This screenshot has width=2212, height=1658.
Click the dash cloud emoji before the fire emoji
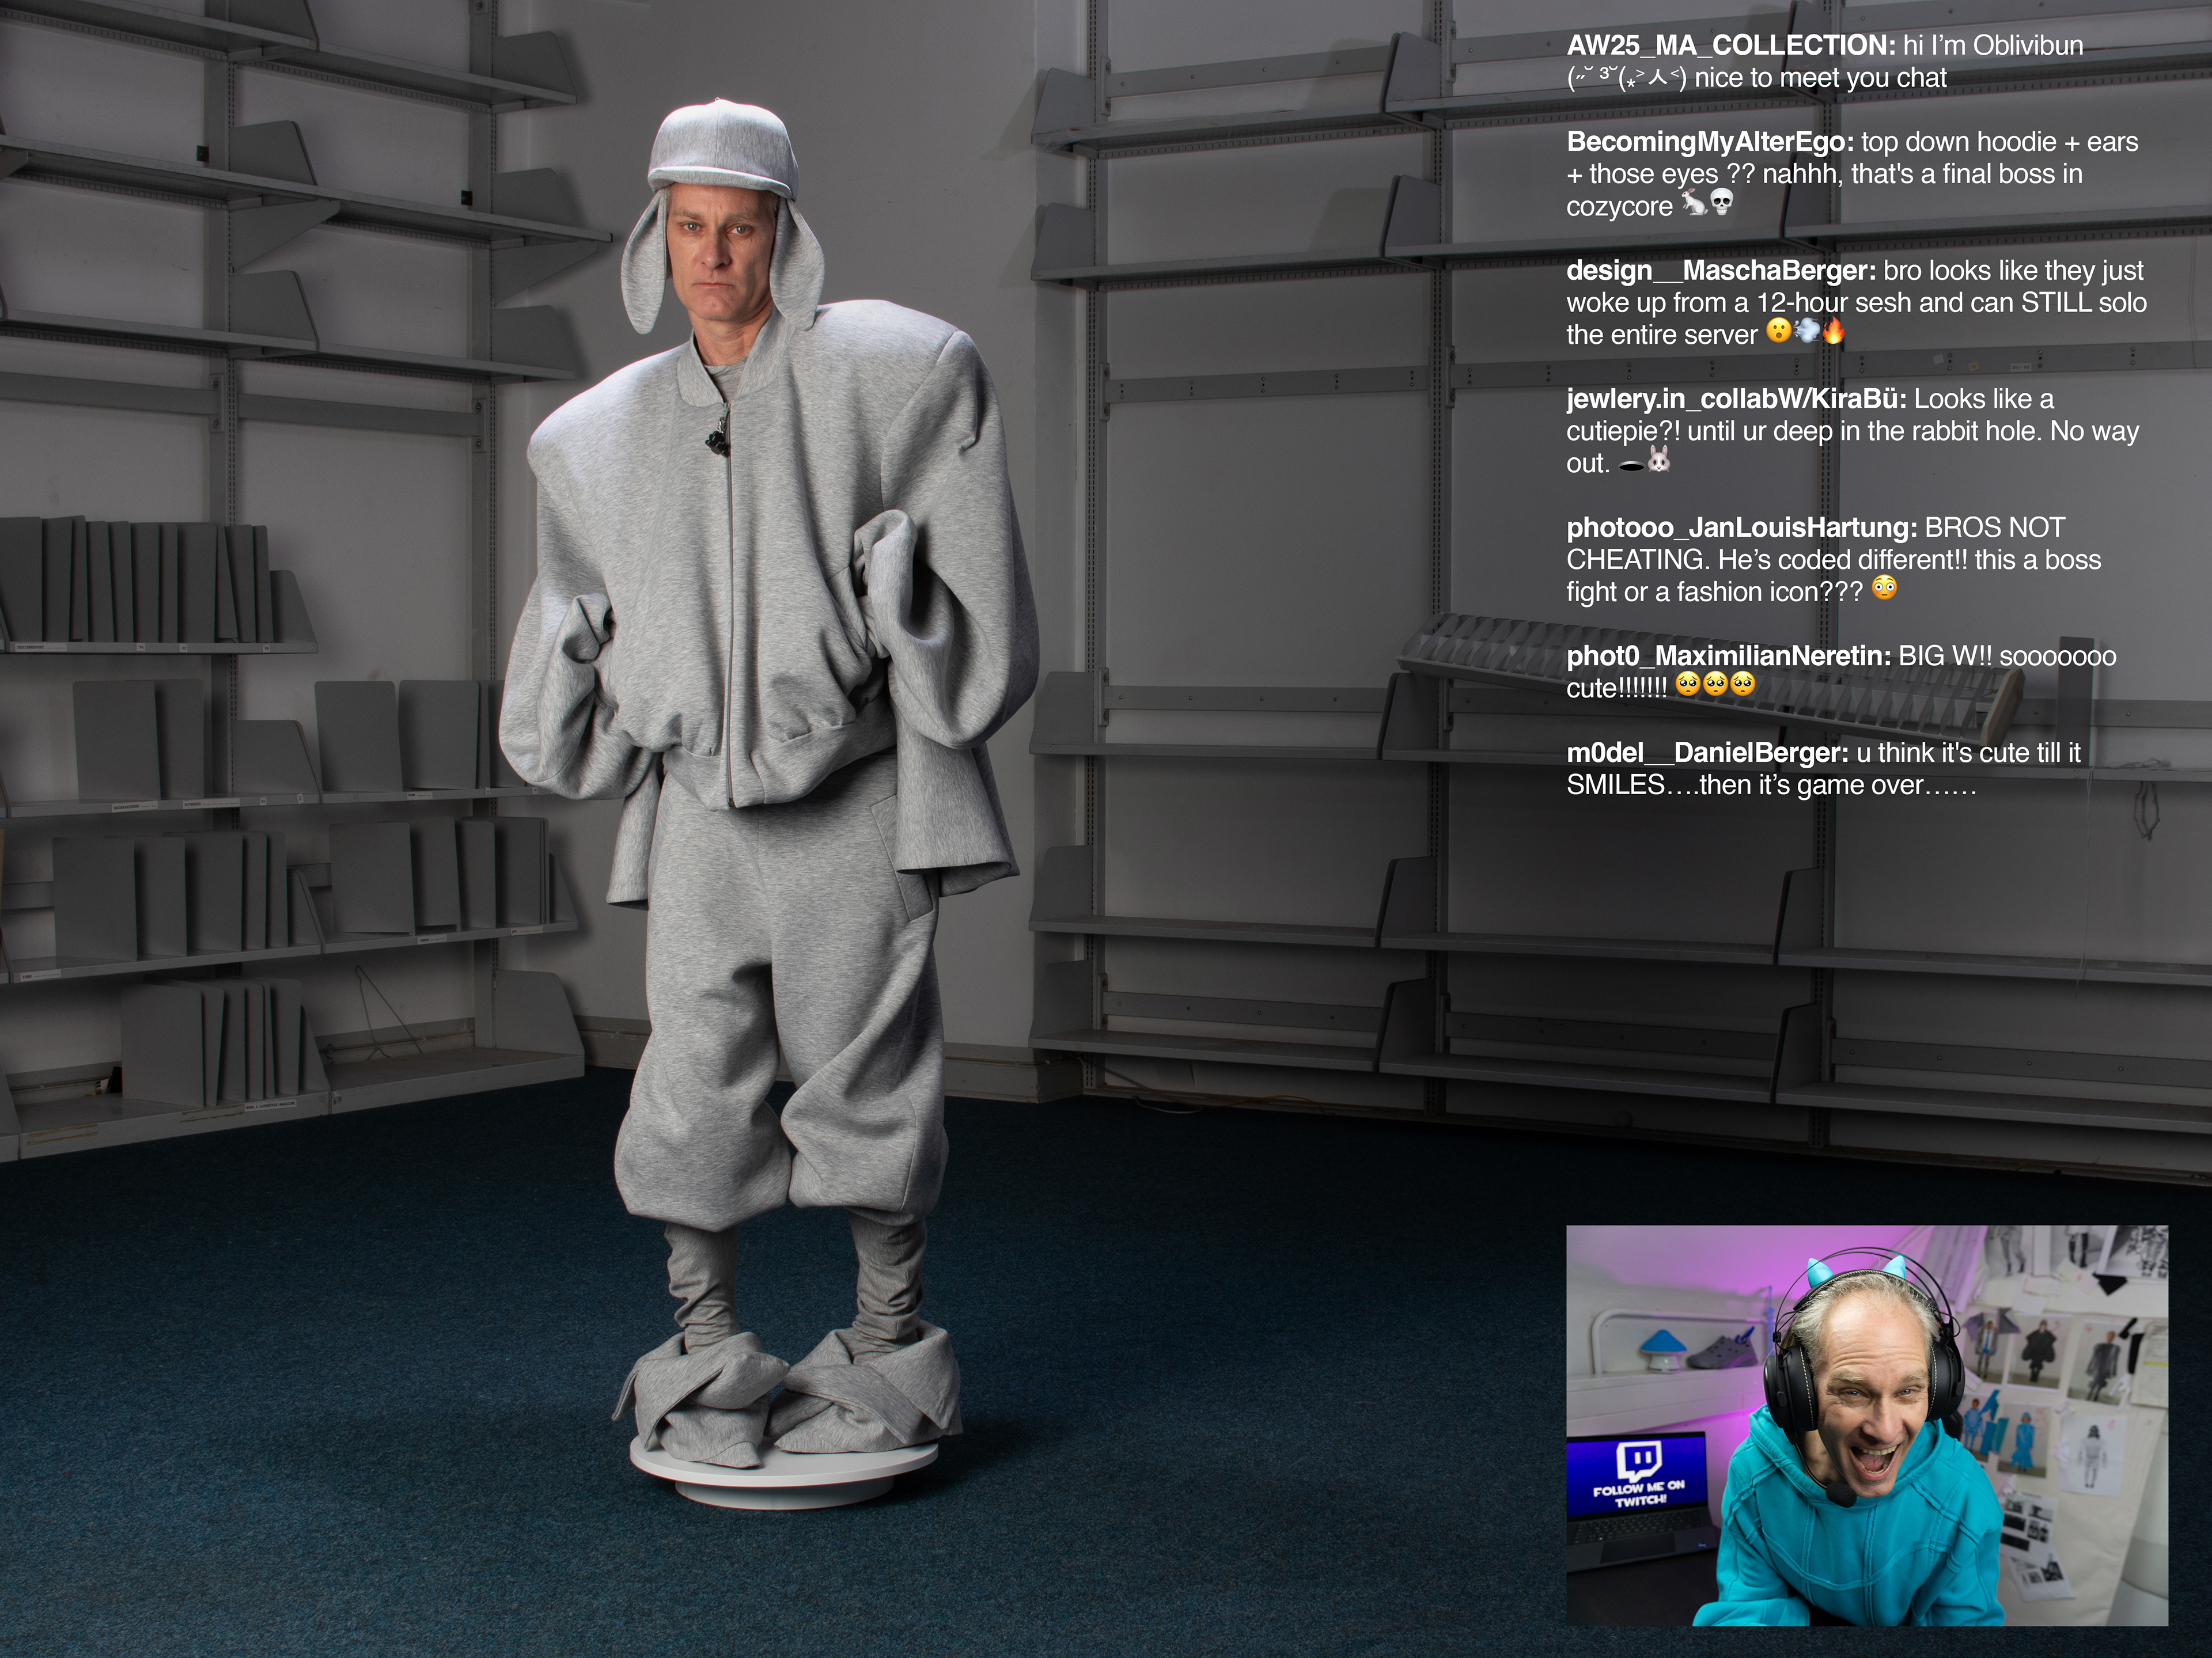[x=1806, y=331]
